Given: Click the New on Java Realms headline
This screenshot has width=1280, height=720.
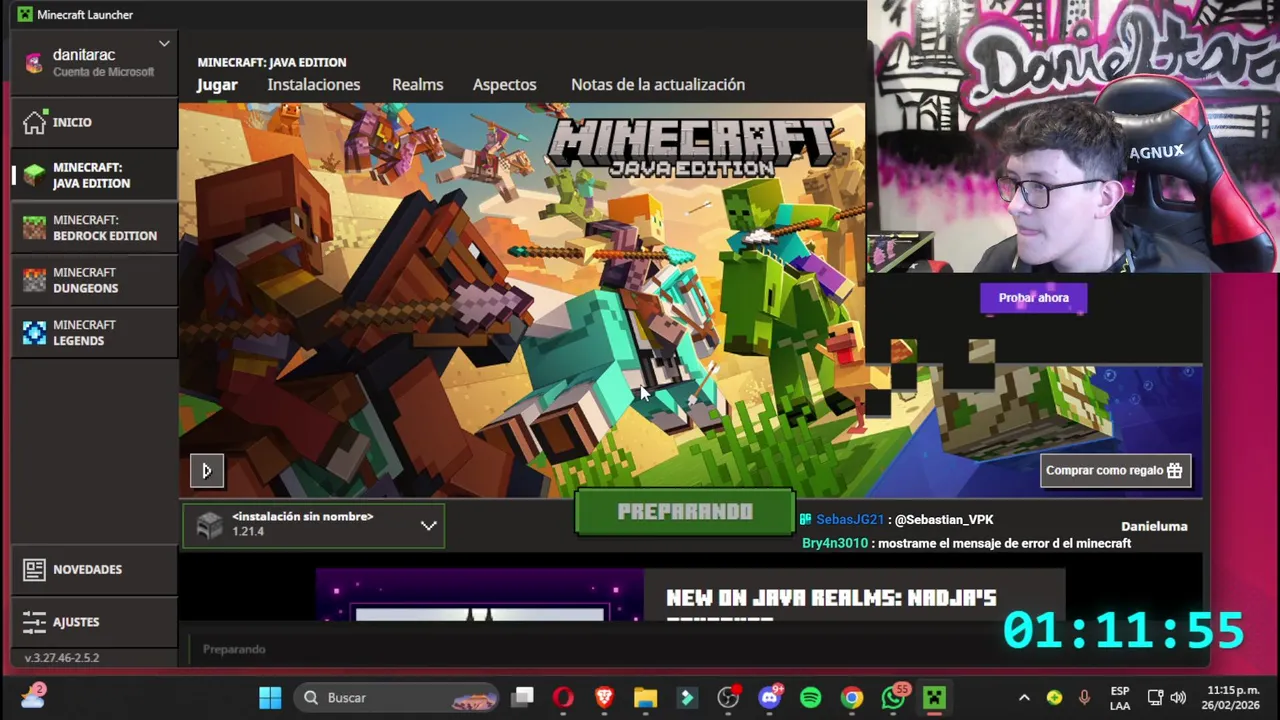Looking at the screenshot, I should (x=831, y=598).
